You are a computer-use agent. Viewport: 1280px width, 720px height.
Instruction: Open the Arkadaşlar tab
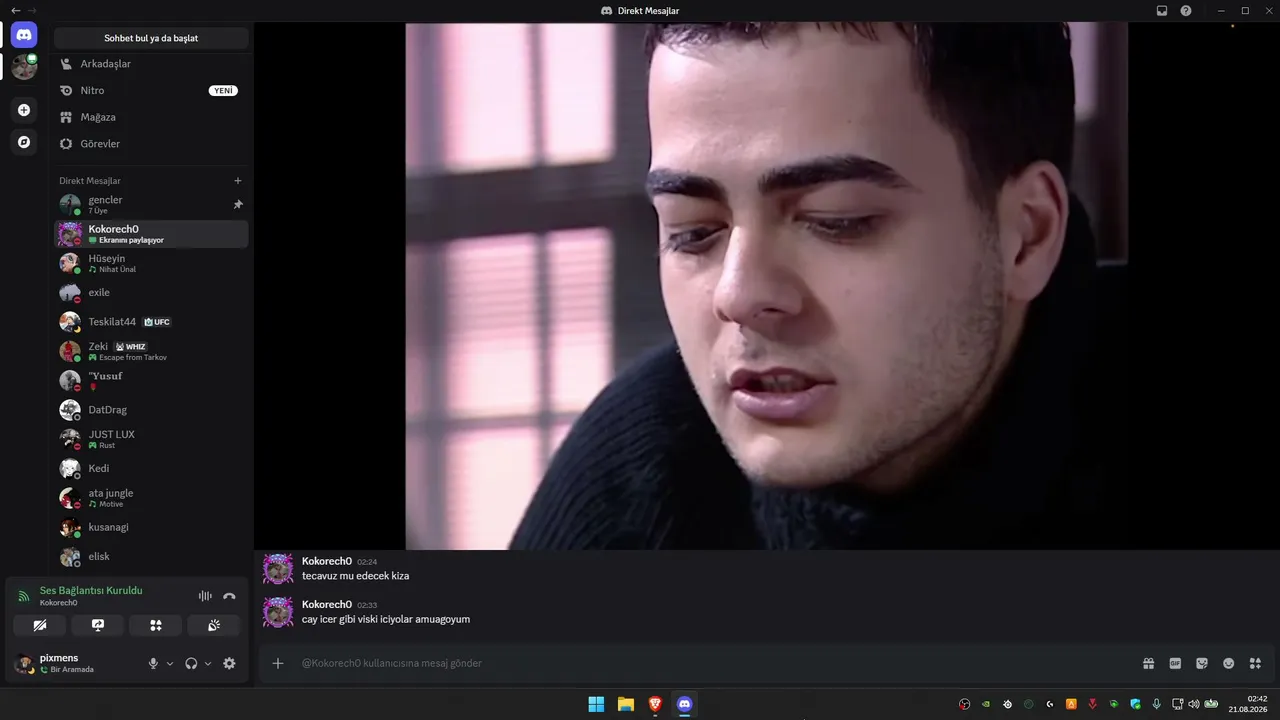click(x=151, y=64)
